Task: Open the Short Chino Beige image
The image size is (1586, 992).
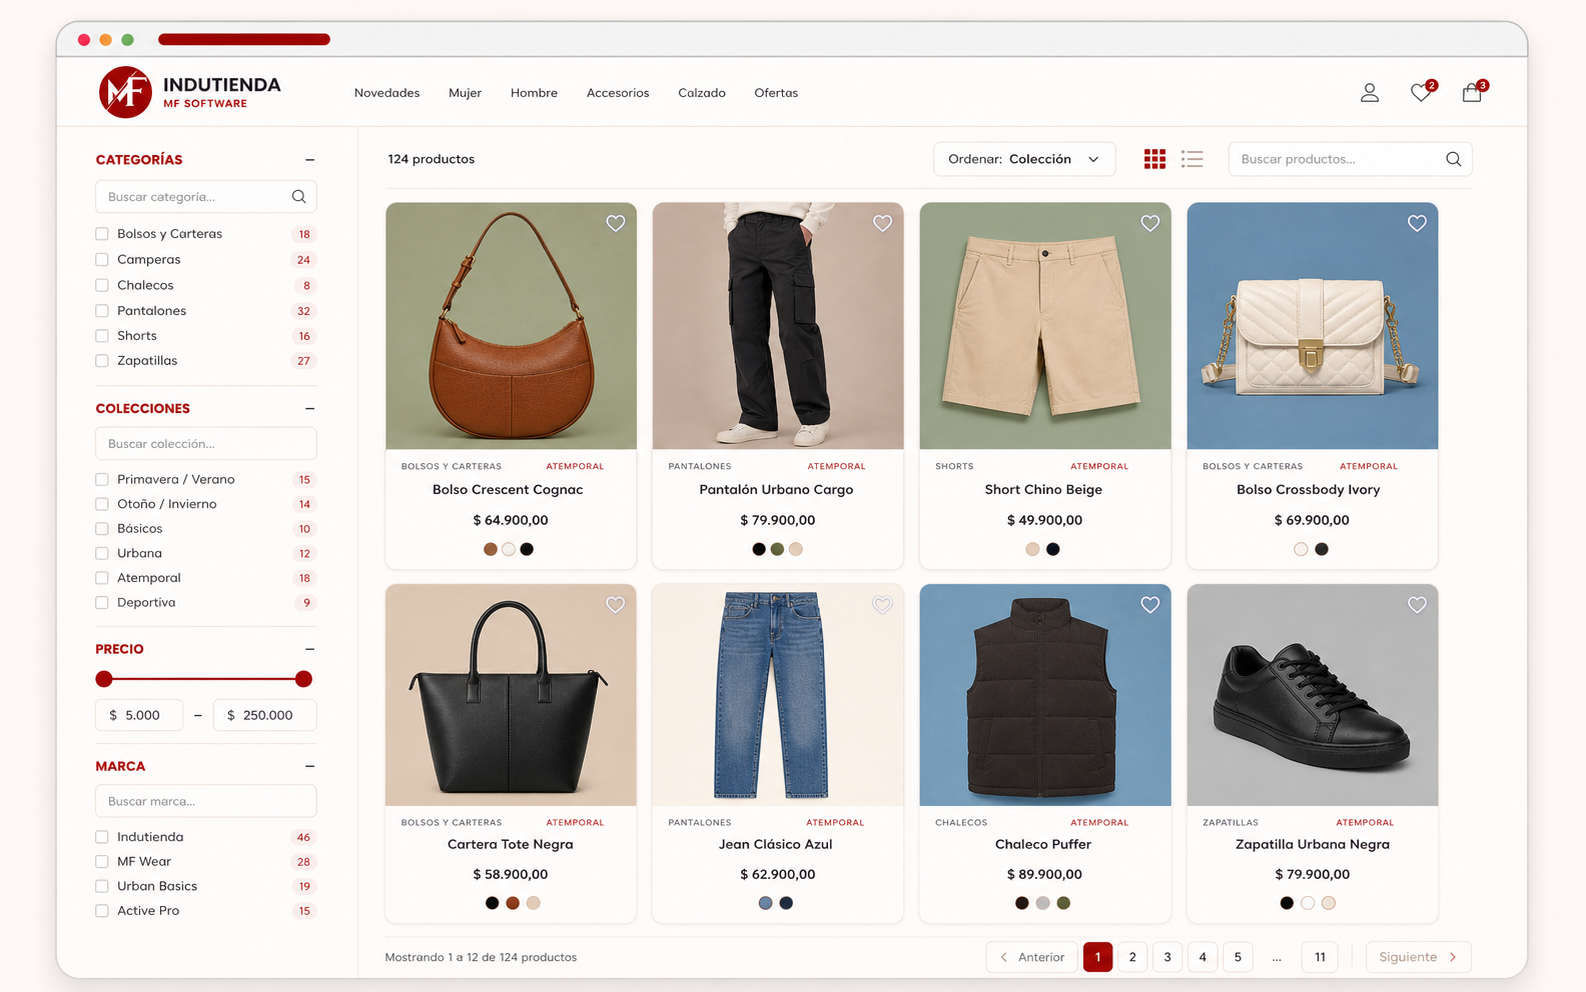Action: click(x=1045, y=326)
